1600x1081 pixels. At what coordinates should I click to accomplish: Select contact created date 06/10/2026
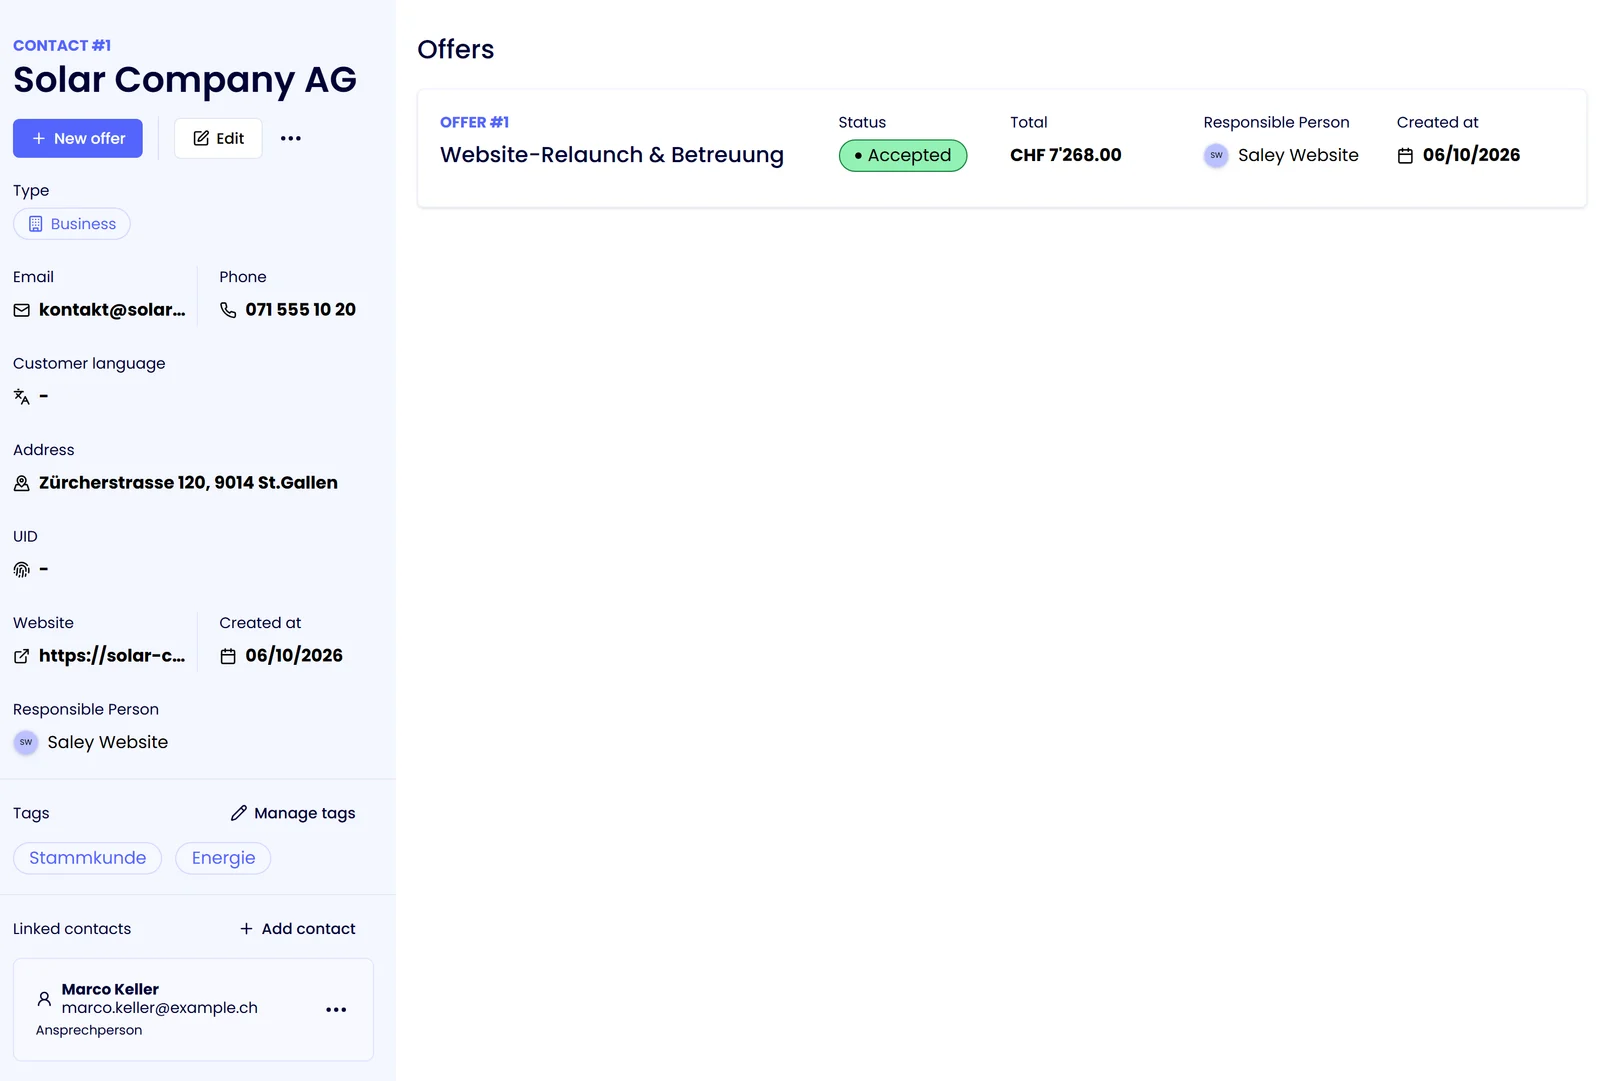point(294,656)
